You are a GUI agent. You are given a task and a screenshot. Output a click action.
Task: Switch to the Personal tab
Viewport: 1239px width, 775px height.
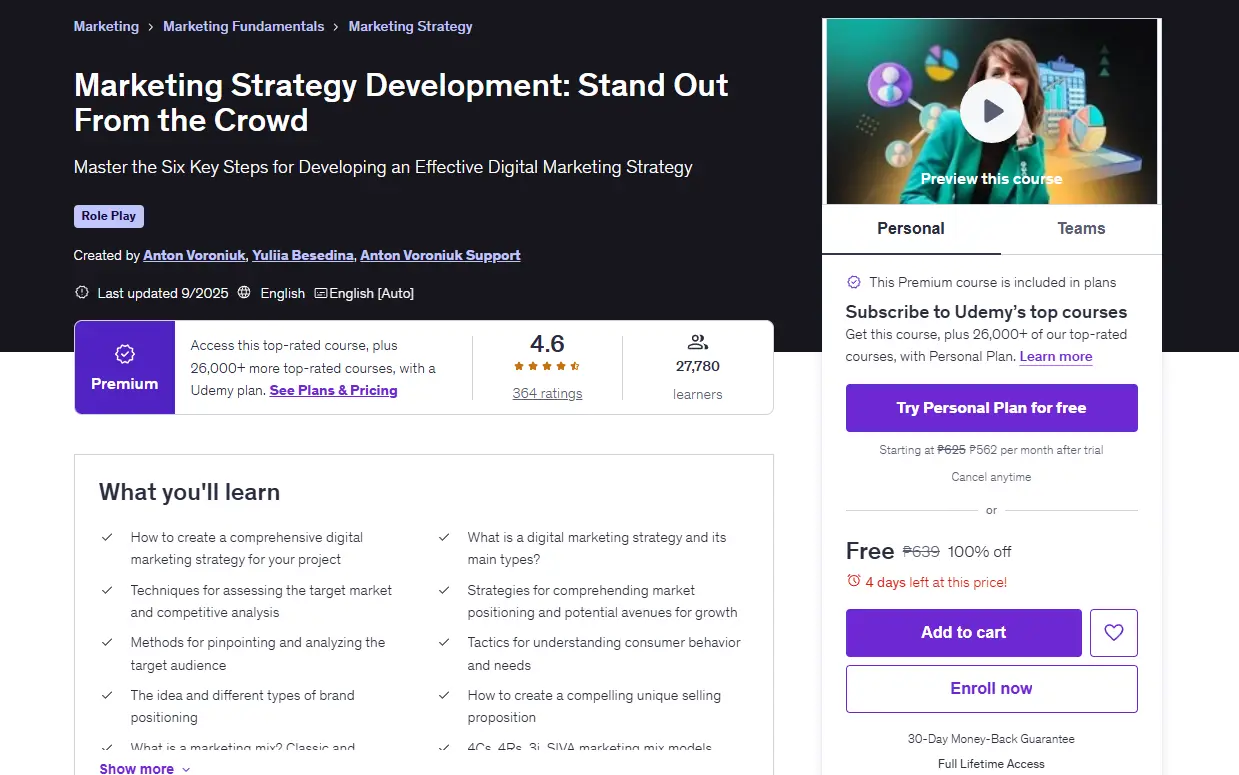(911, 229)
